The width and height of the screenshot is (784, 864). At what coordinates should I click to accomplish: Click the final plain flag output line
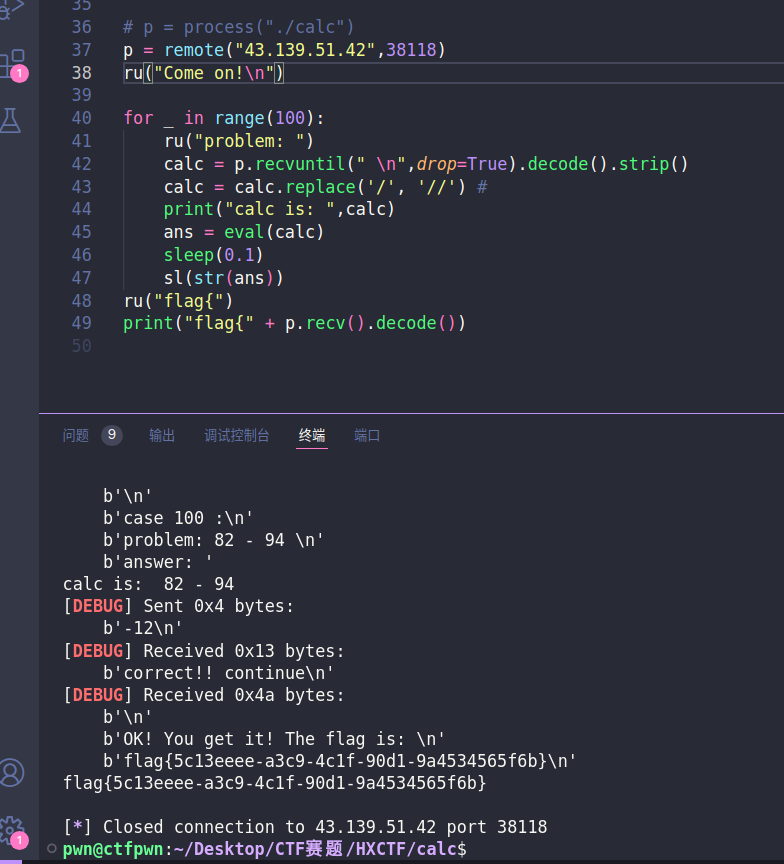[x=274, y=783]
